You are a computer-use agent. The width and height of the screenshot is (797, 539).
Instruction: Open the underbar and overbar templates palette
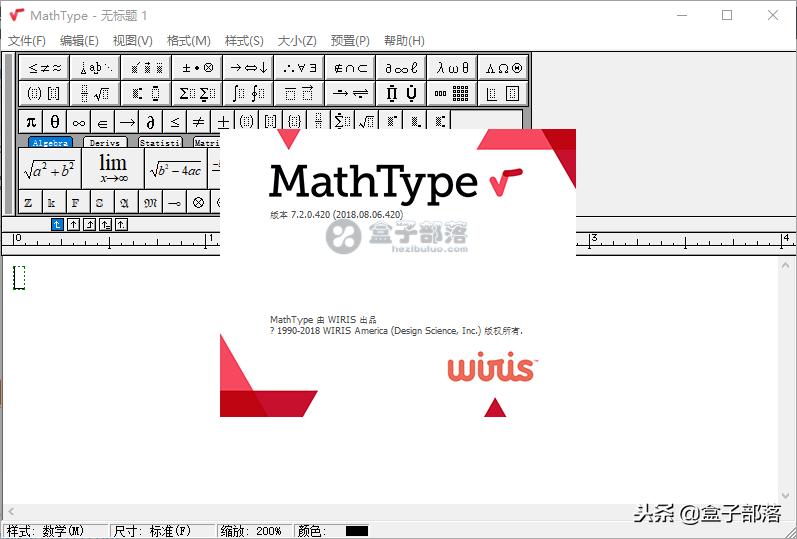point(299,93)
